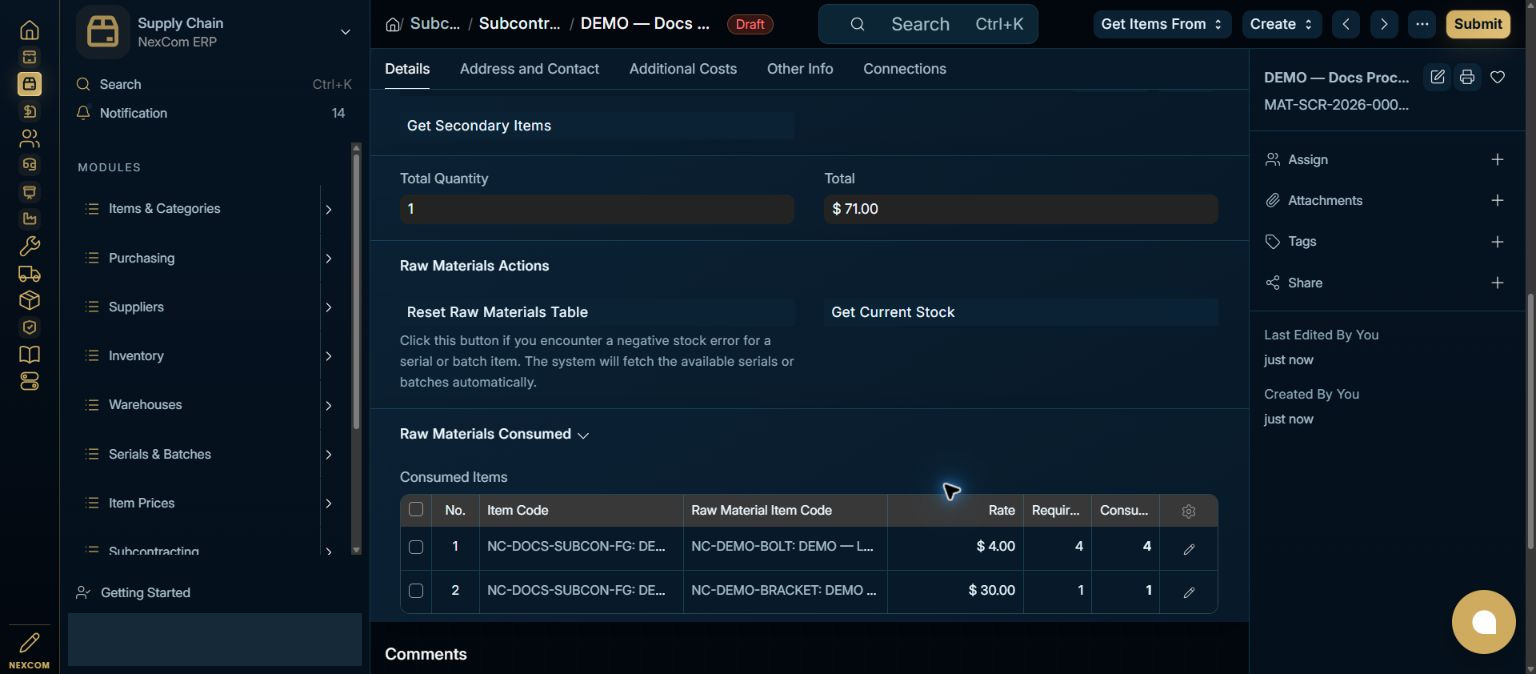Share document with Share plus icon
This screenshot has width=1536, height=674.
(1497, 283)
